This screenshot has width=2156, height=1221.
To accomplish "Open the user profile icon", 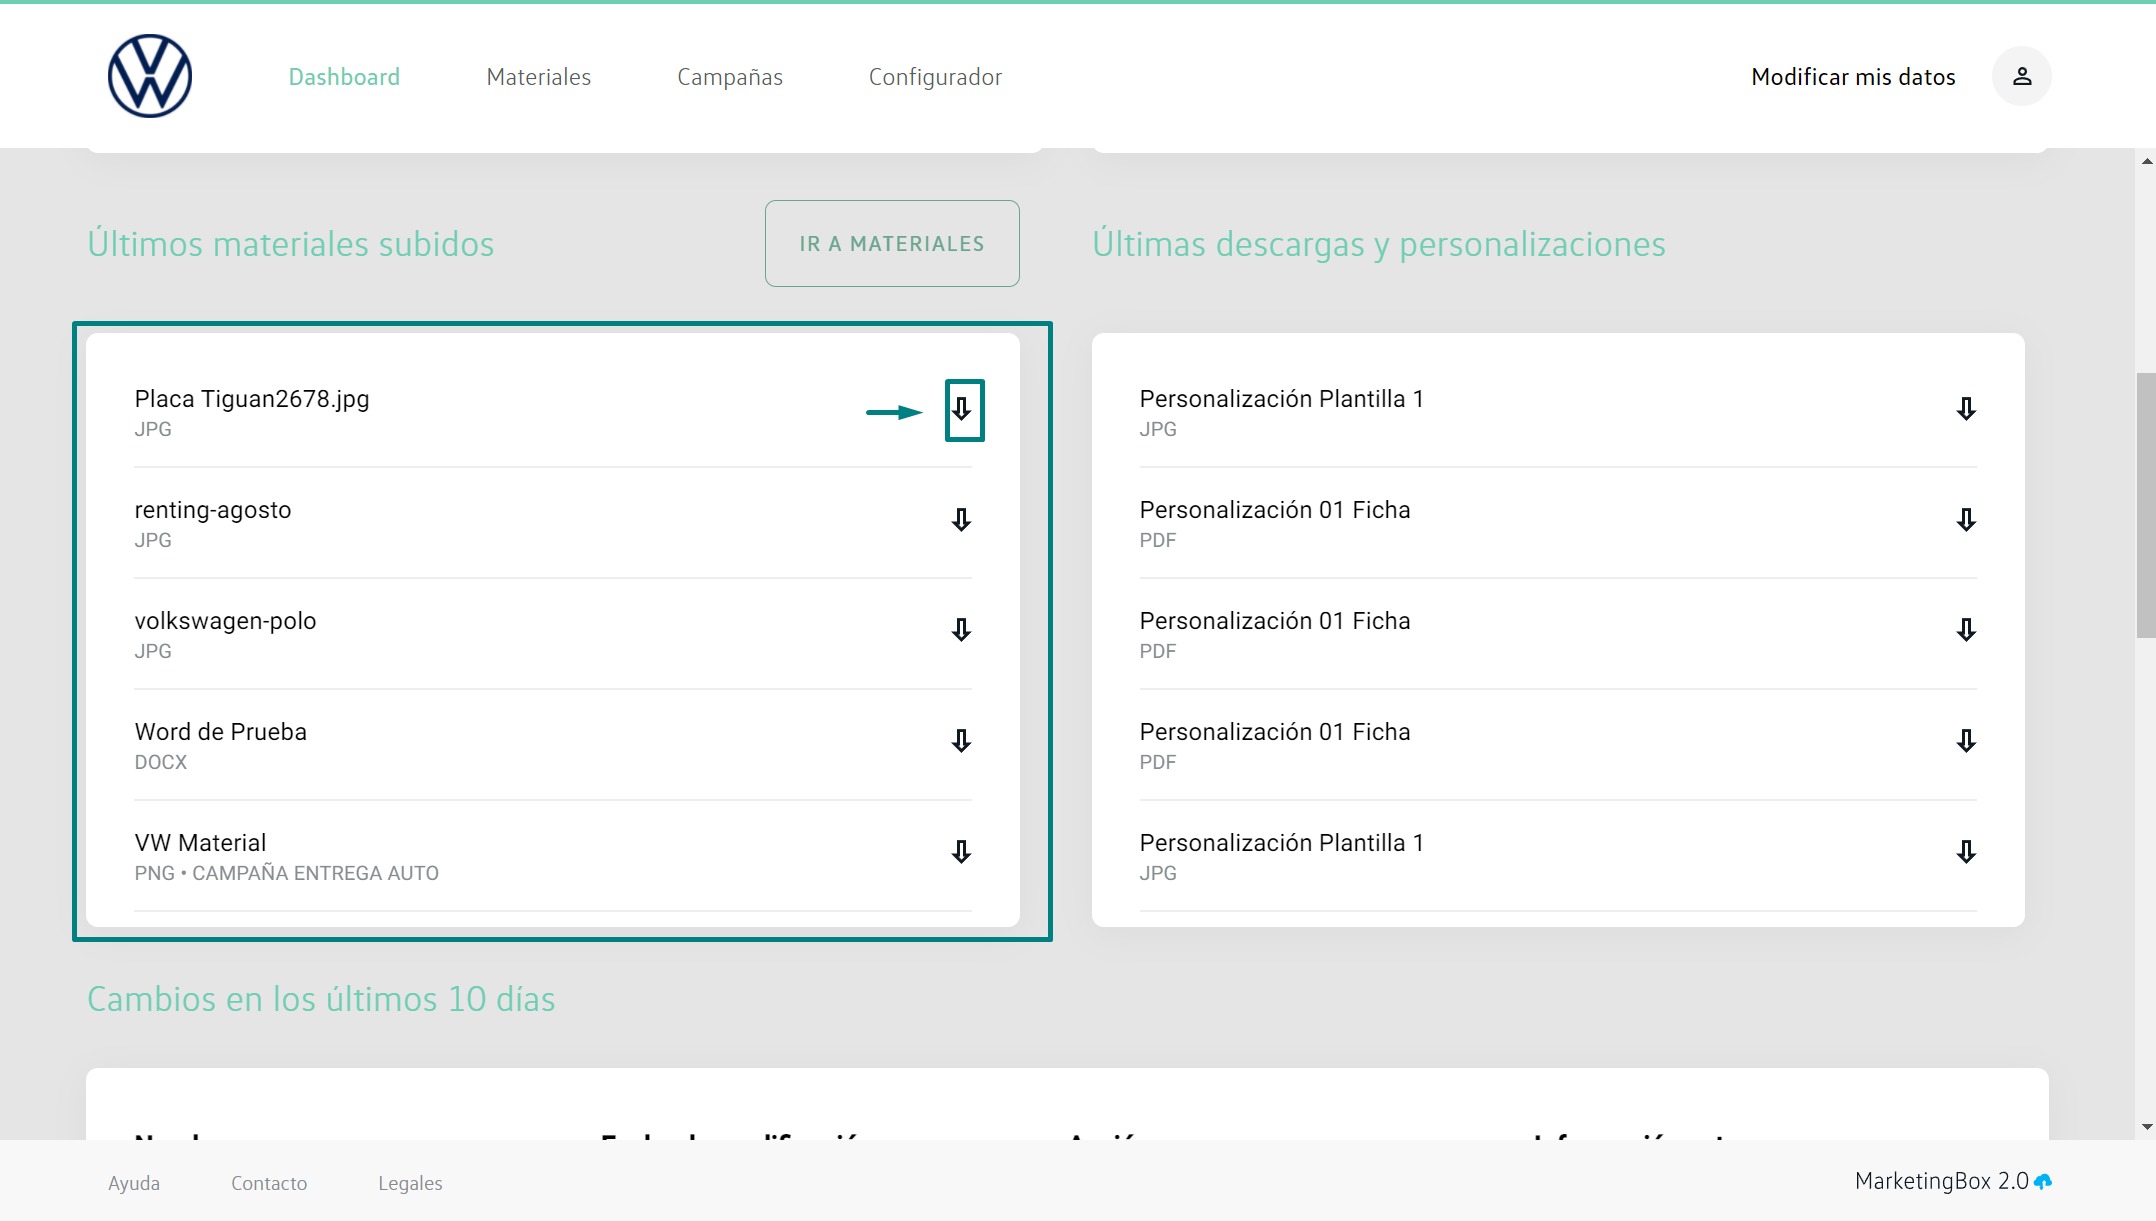I will pos(2021,76).
